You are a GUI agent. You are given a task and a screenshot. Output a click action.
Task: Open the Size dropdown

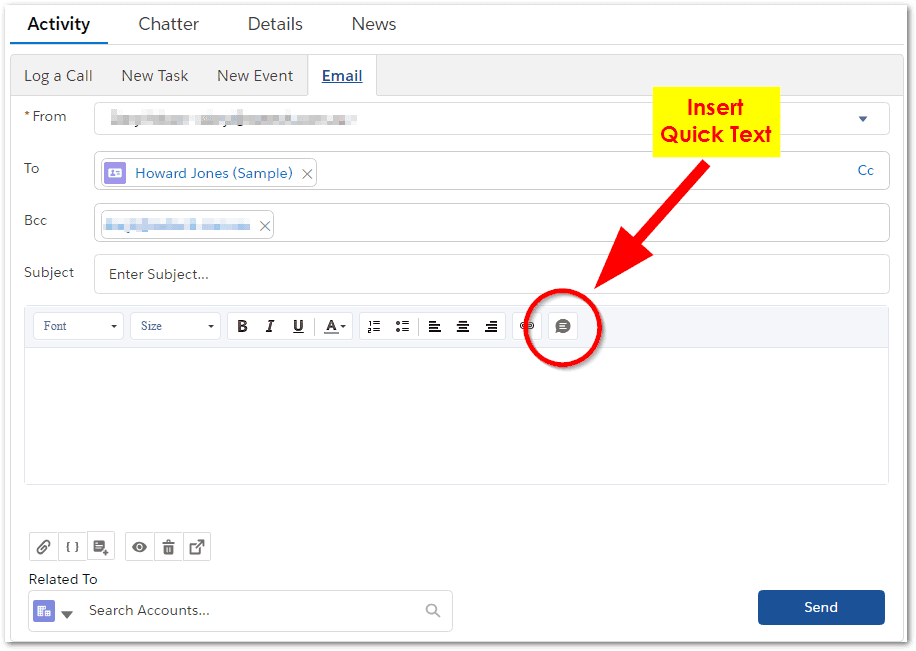(x=176, y=326)
